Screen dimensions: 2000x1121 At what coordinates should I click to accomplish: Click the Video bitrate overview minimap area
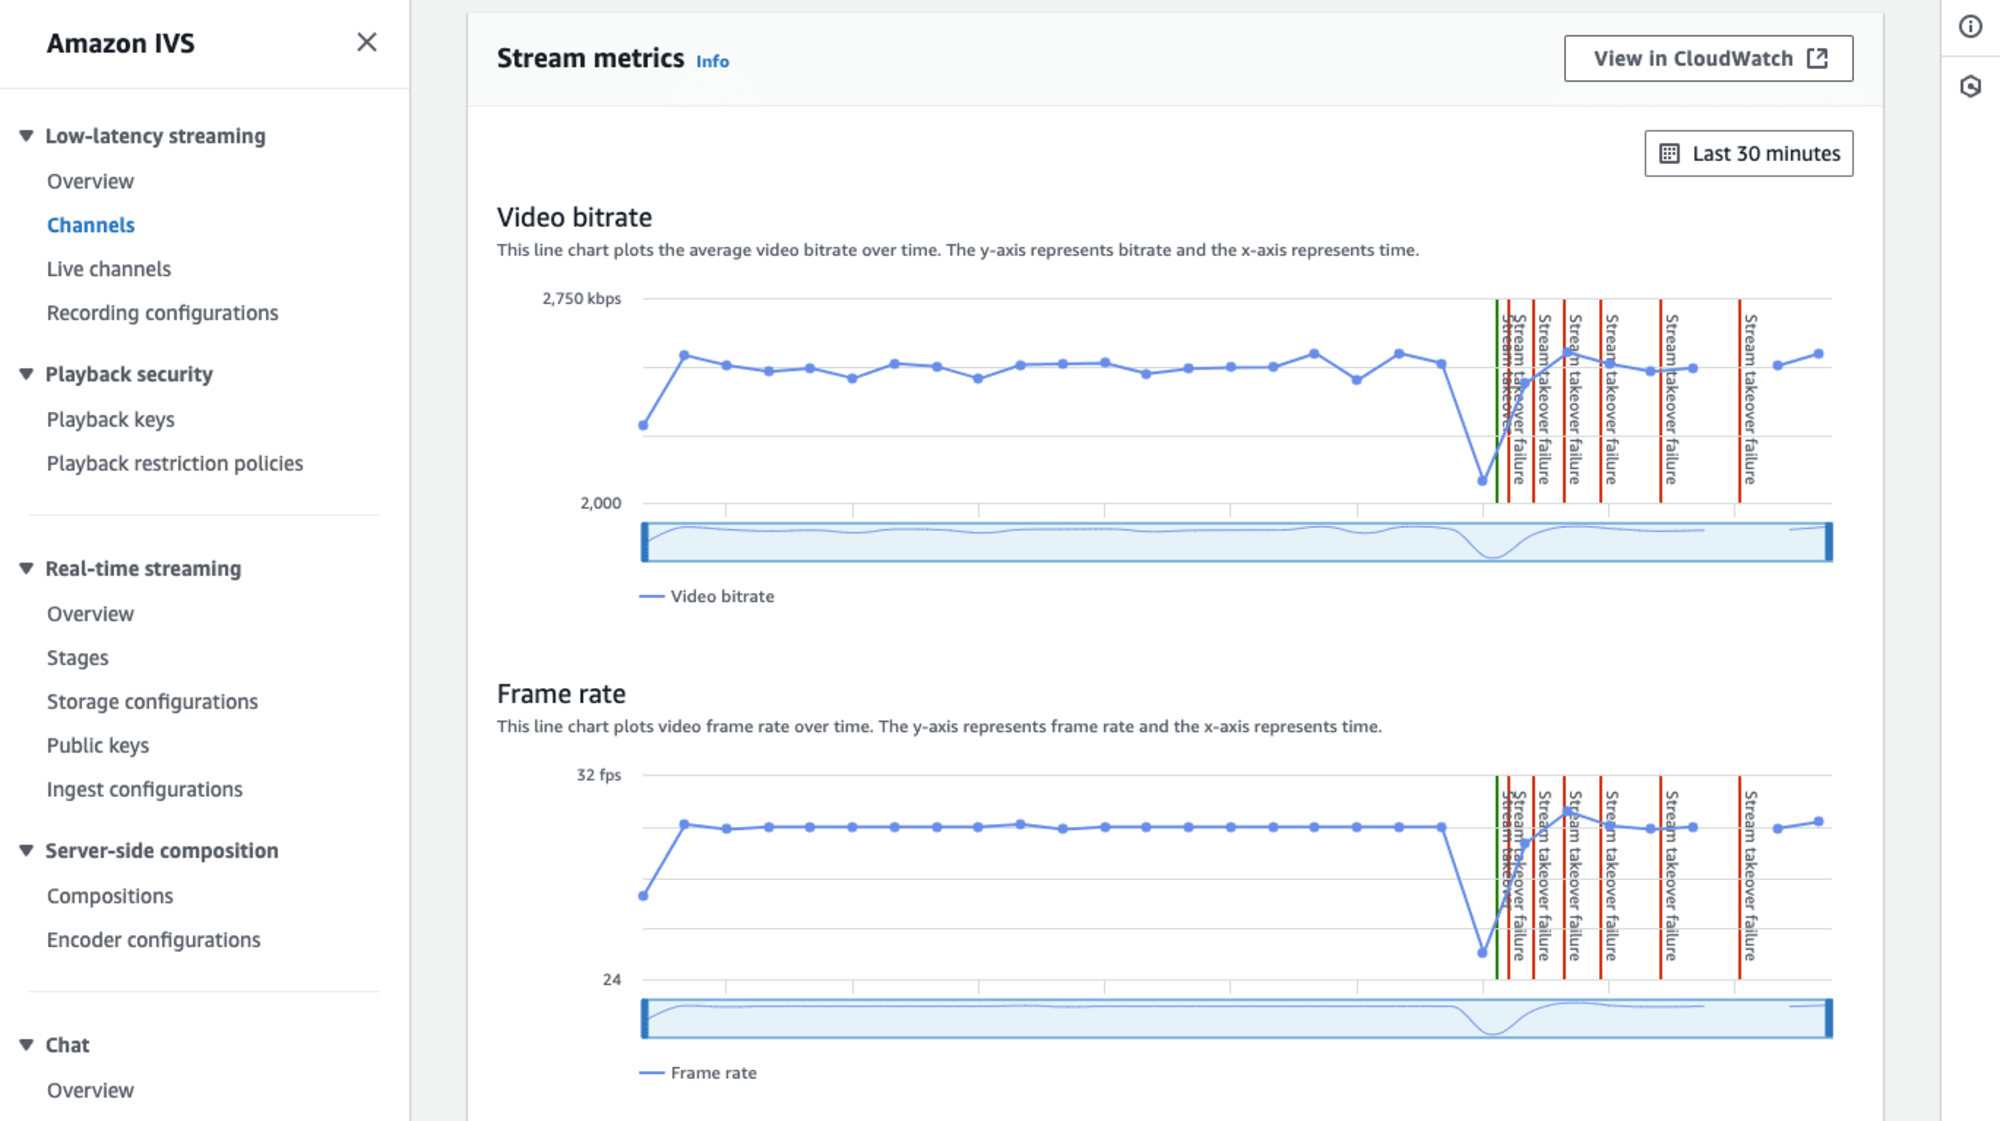click(1237, 542)
